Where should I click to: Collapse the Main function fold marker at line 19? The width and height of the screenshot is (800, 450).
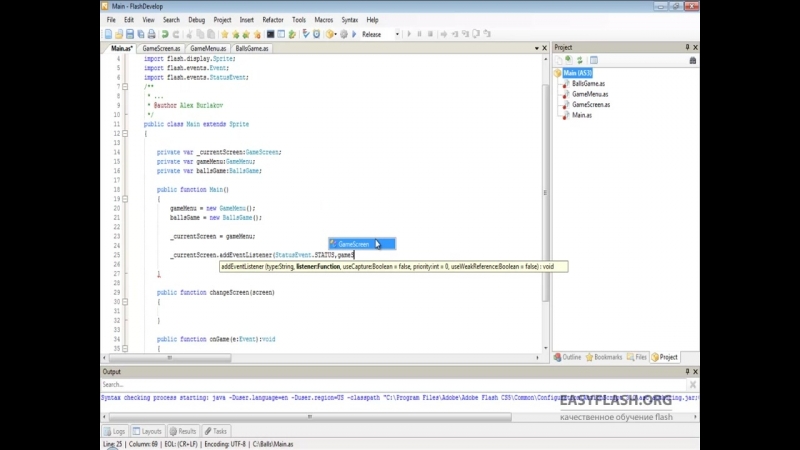coord(125,199)
